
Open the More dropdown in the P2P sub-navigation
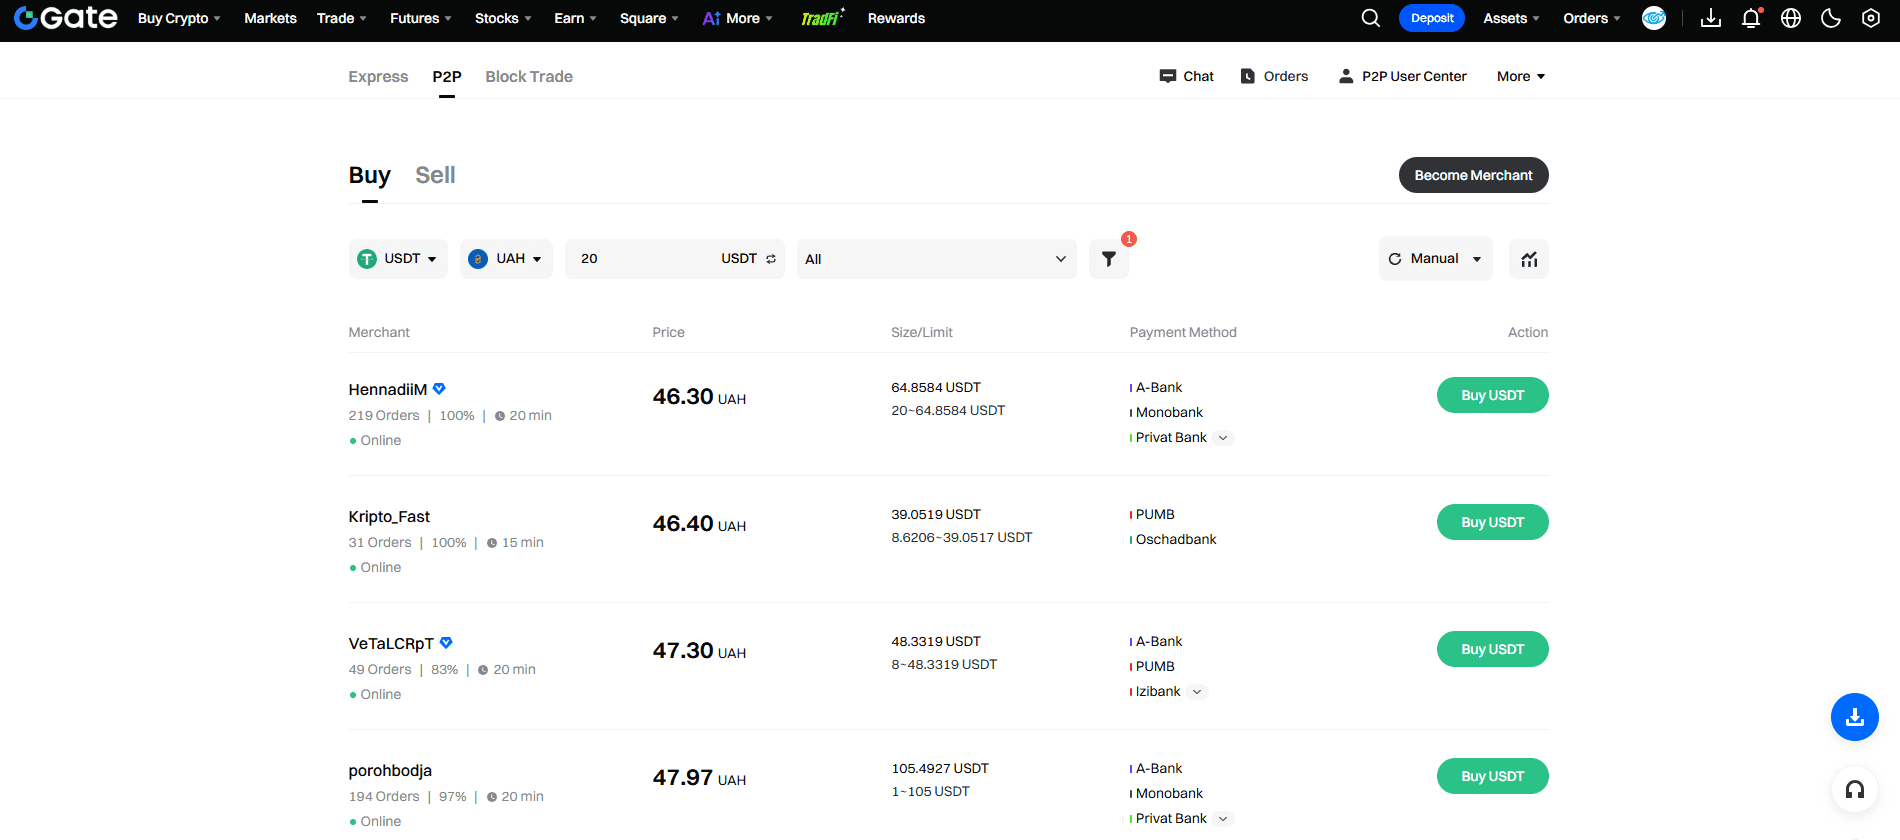pyautogui.click(x=1521, y=76)
